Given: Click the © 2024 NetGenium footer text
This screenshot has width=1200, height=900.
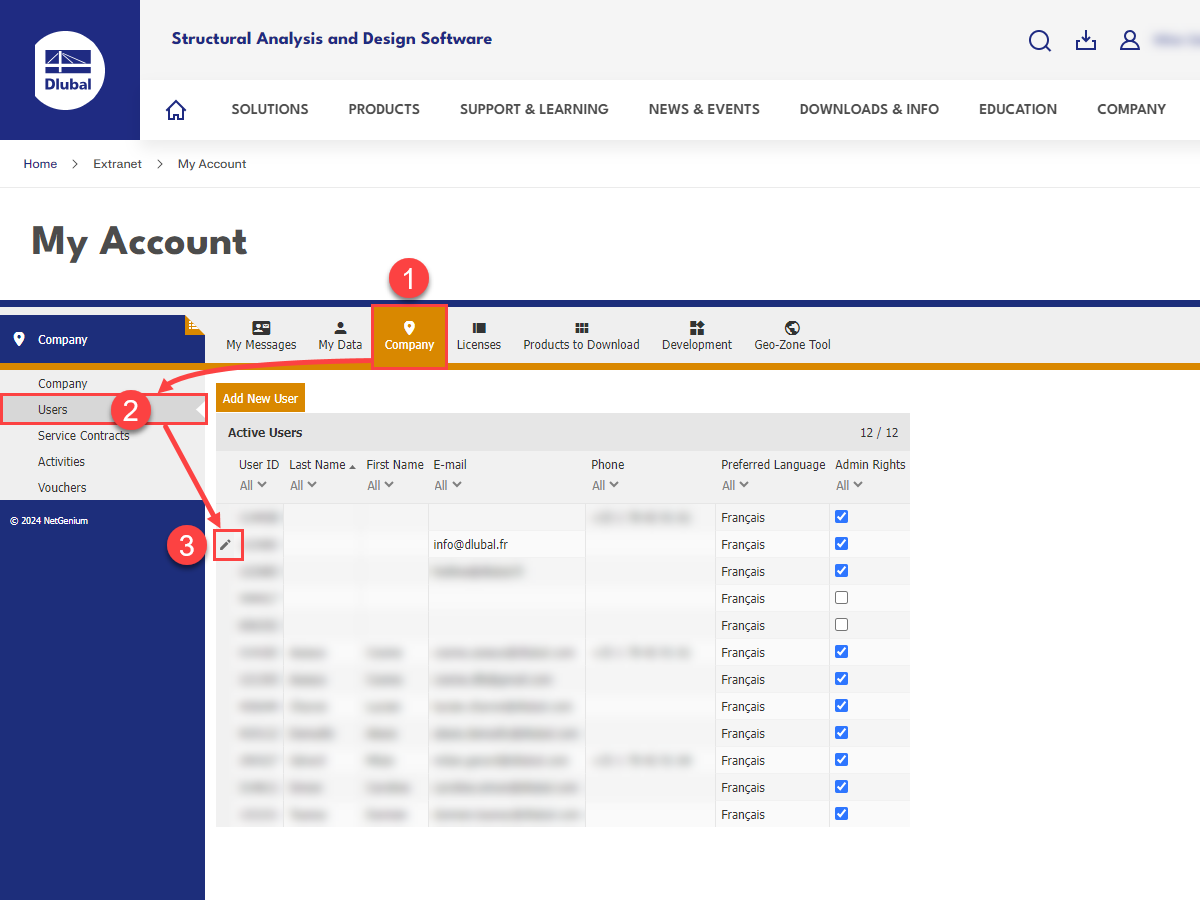Looking at the screenshot, I should tap(49, 521).
